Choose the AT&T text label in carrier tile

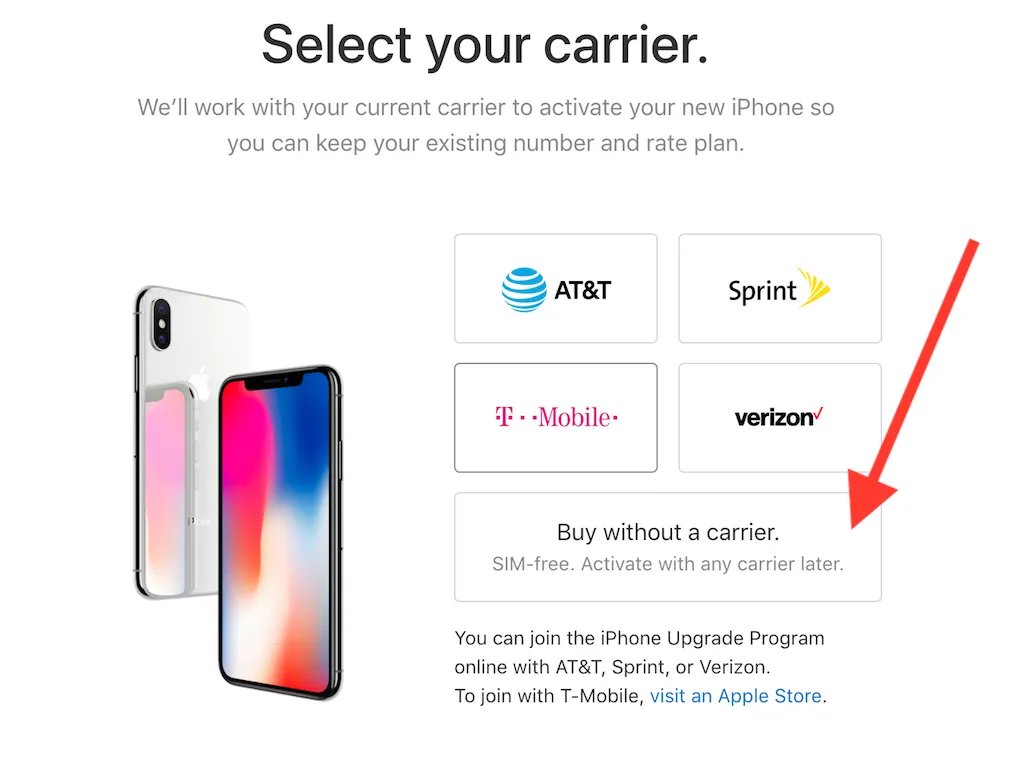582,290
